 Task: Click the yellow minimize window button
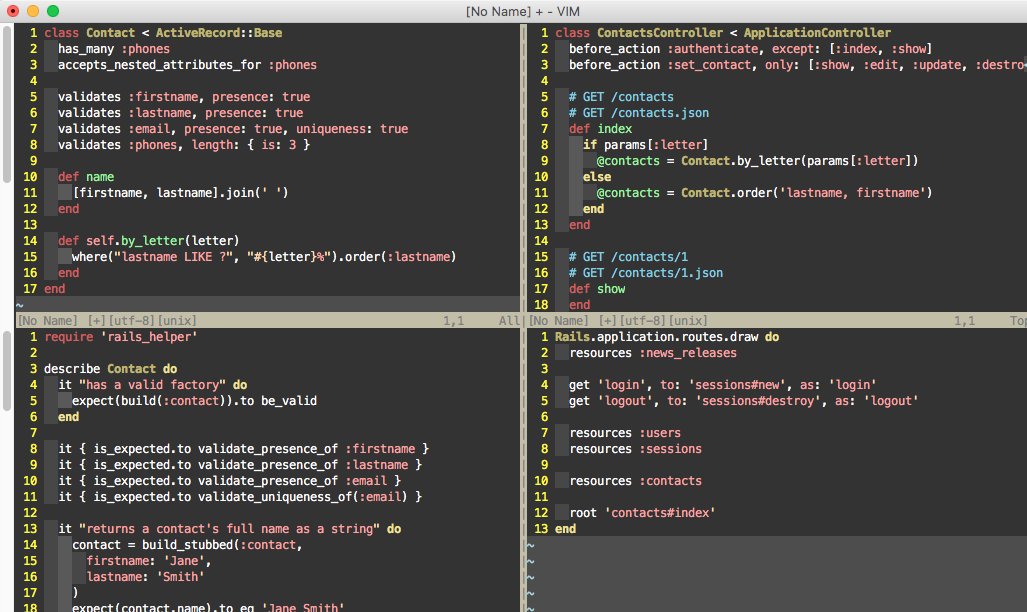(x=33, y=11)
